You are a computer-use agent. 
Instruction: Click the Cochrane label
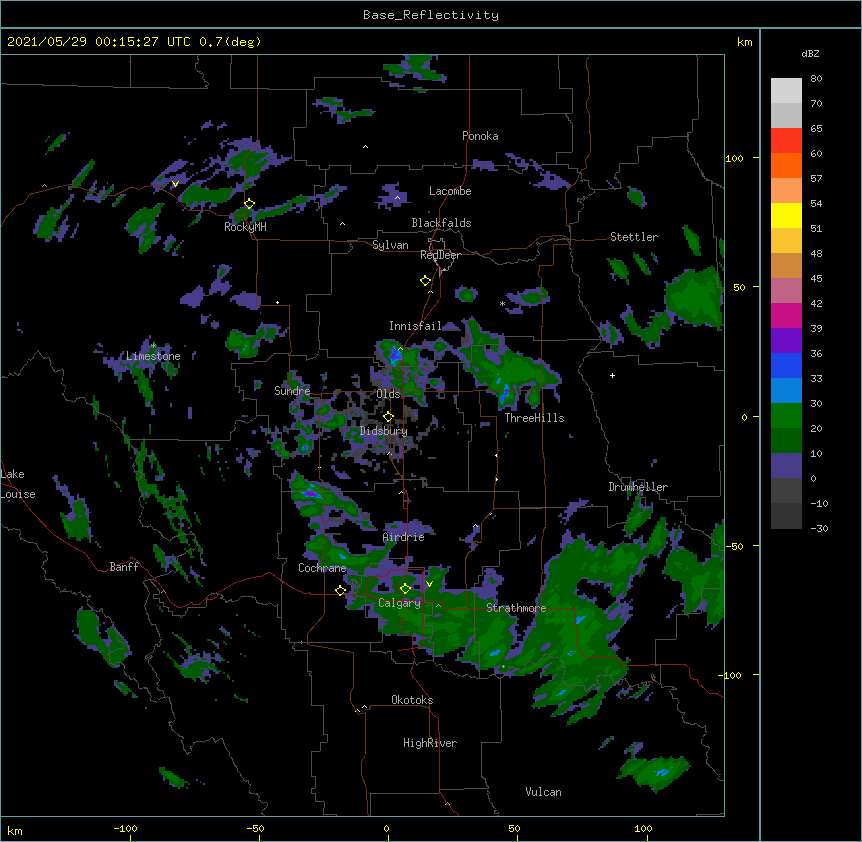[x=322, y=568]
